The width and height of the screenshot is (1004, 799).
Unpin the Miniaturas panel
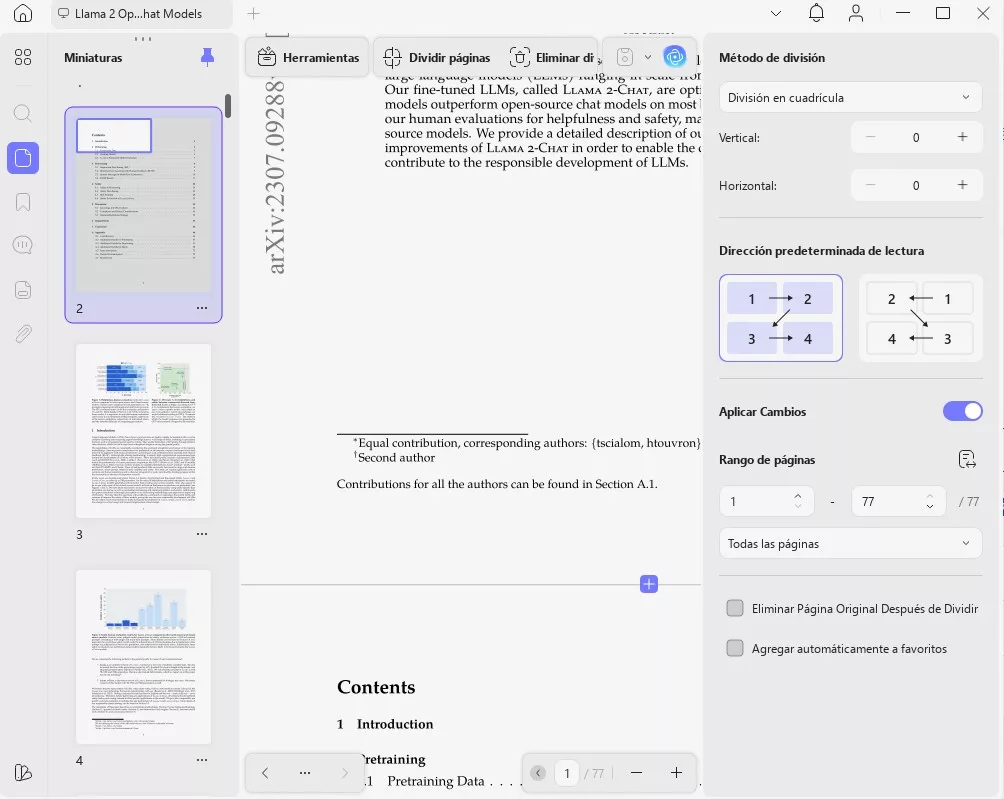click(207, 57)
